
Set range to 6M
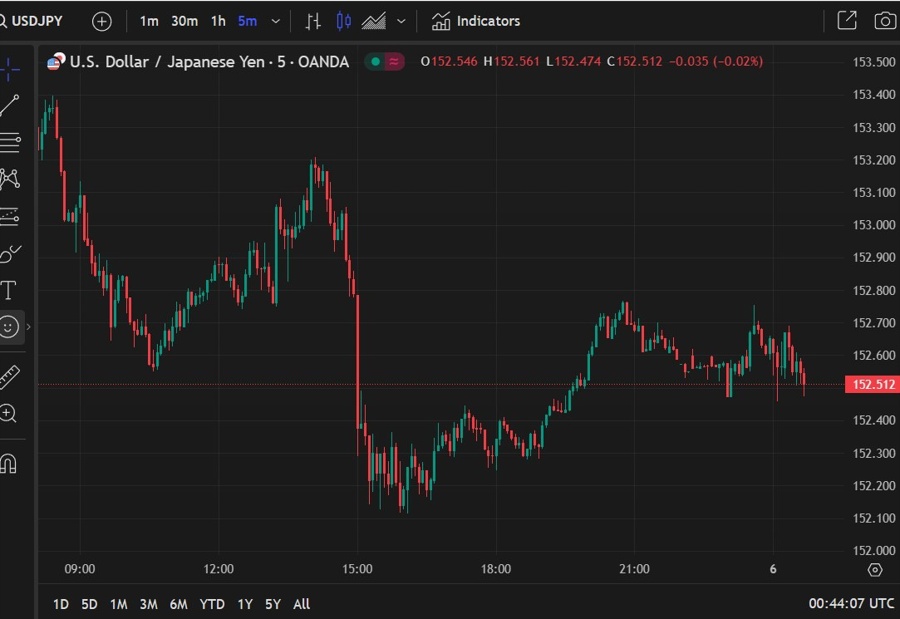click(179, 604)
